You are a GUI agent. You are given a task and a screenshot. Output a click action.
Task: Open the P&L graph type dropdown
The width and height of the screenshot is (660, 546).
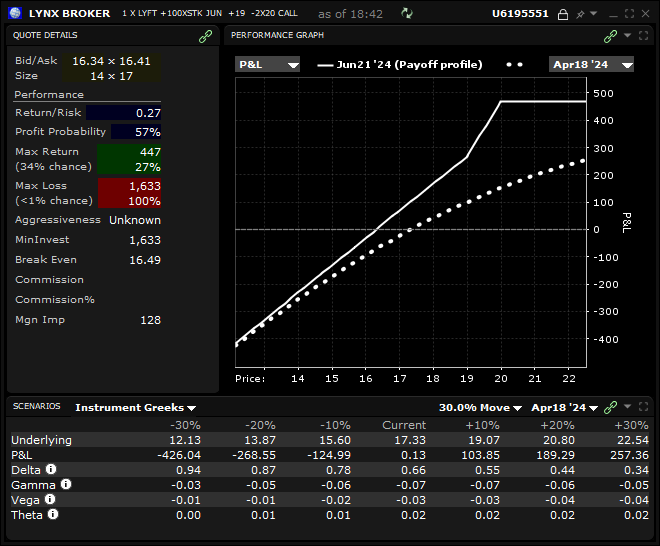(267, 64)
